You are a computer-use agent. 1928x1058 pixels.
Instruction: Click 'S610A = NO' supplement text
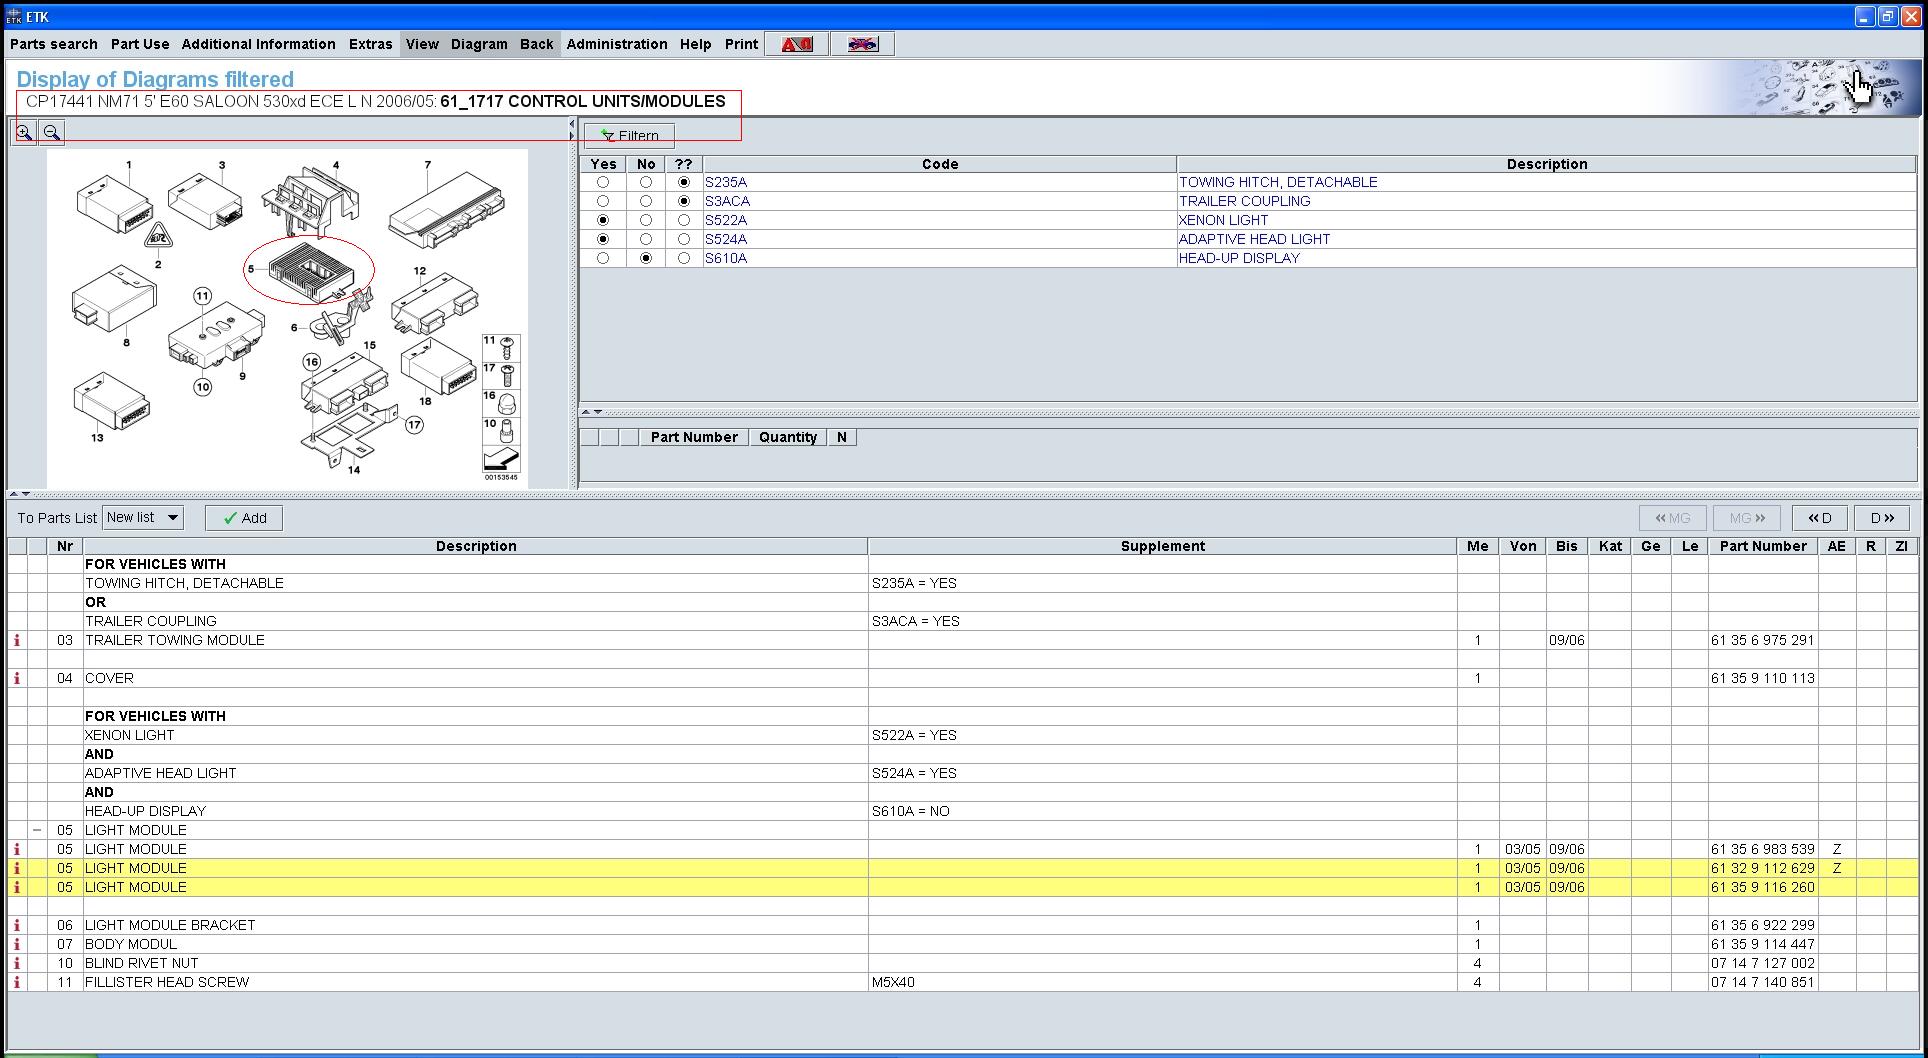pos(911,811)
